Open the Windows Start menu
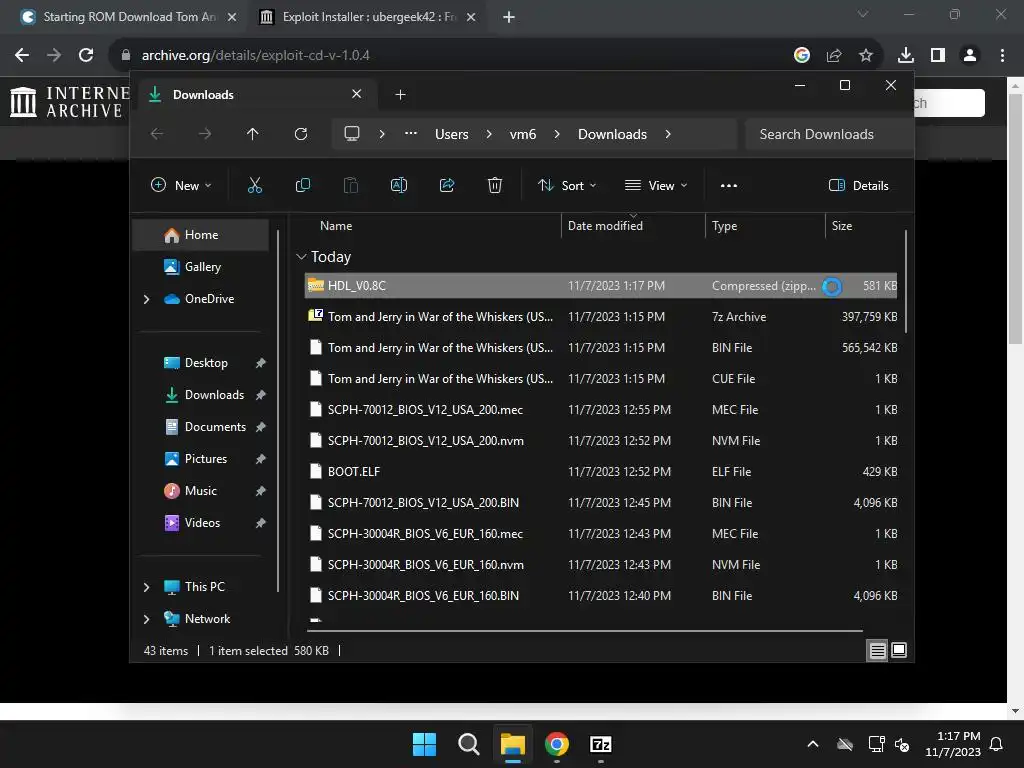This screenshot has width=1024, height=768. [424, 744]
